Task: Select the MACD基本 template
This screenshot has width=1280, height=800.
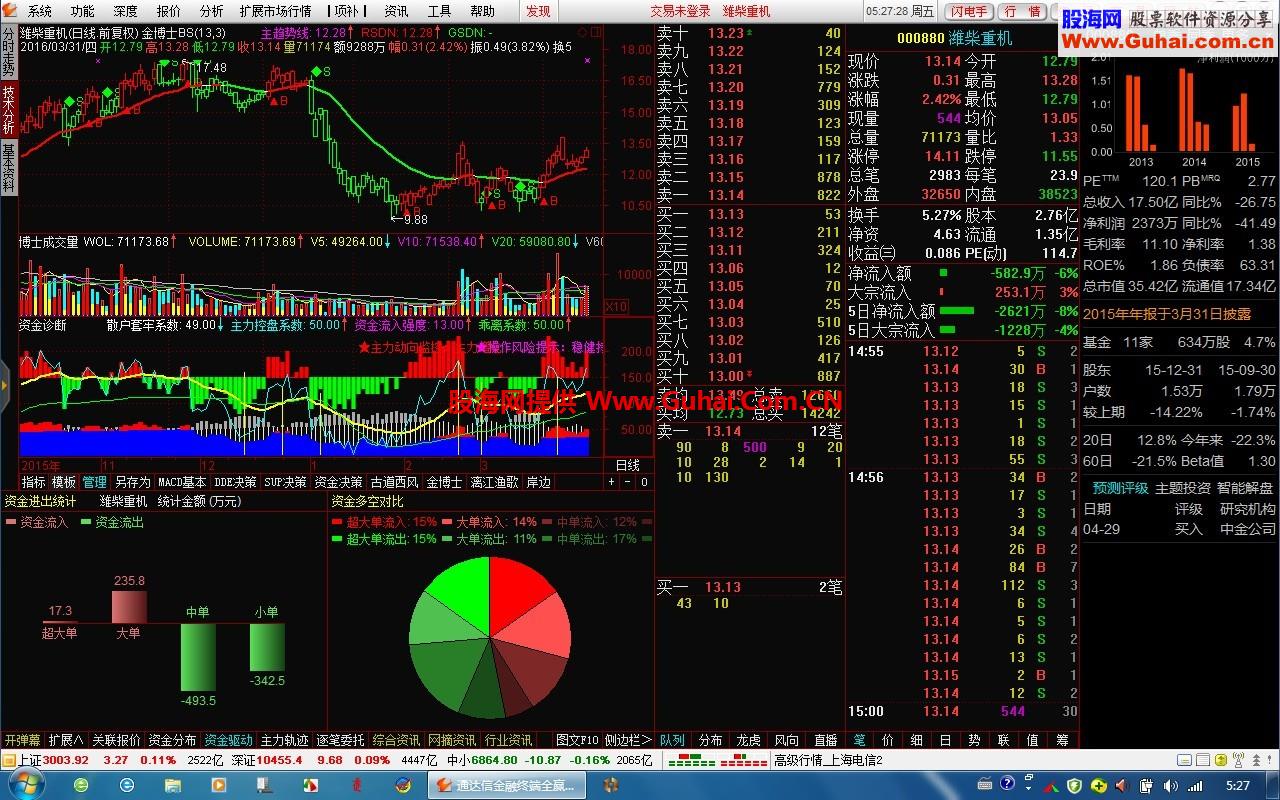Action: (182, 482)
